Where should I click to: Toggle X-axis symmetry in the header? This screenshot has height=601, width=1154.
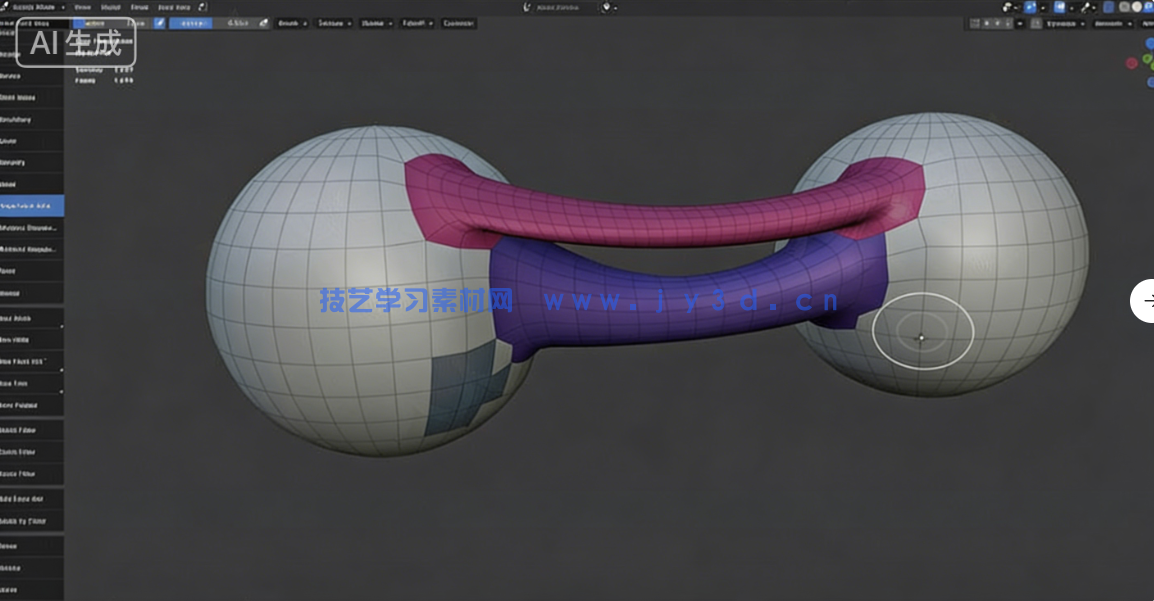tap(986, 22)
